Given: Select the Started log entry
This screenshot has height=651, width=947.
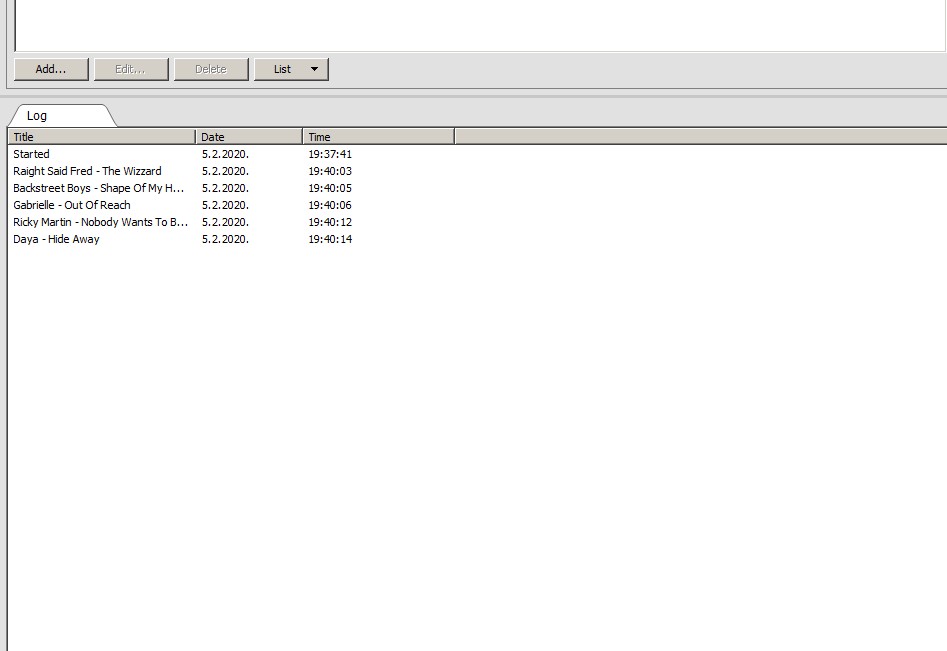Looking at the screenshot, I should coord(31,154).
